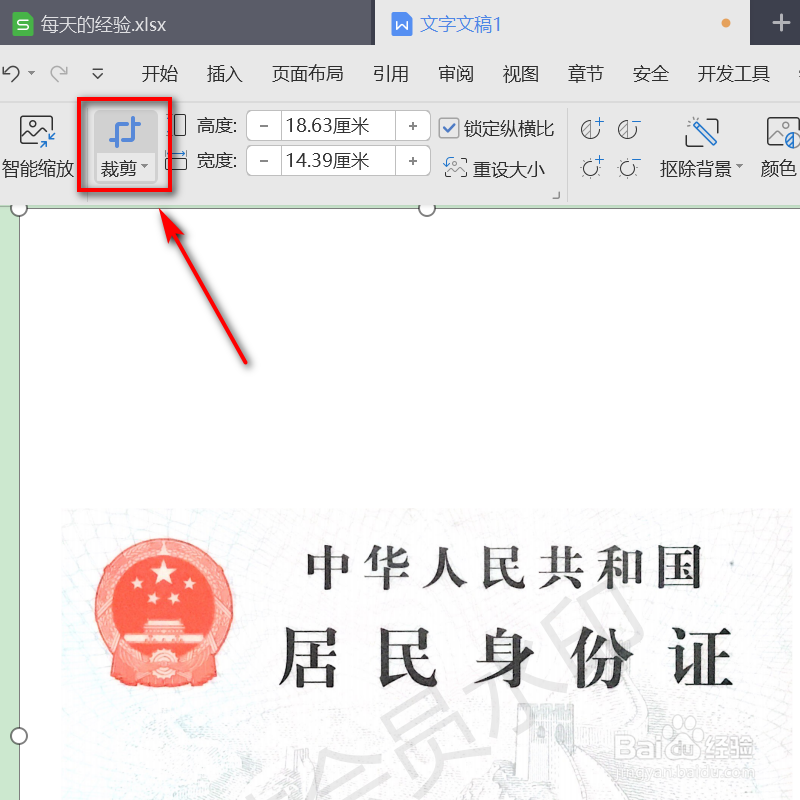Open the Undo history dropdown arrow
This screenshot has width=800, height=800.
[x=32, y=73]
